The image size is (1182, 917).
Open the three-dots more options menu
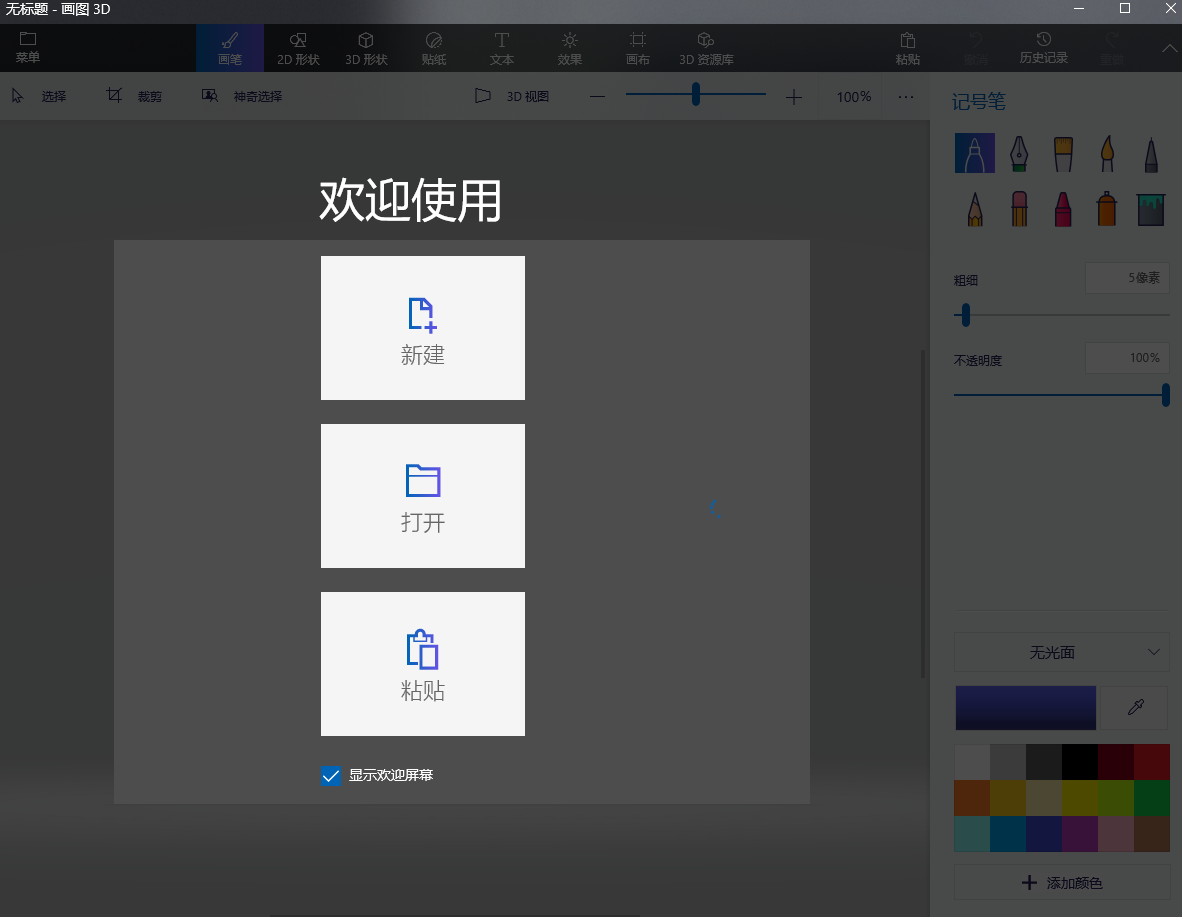(x=906, y=97)
